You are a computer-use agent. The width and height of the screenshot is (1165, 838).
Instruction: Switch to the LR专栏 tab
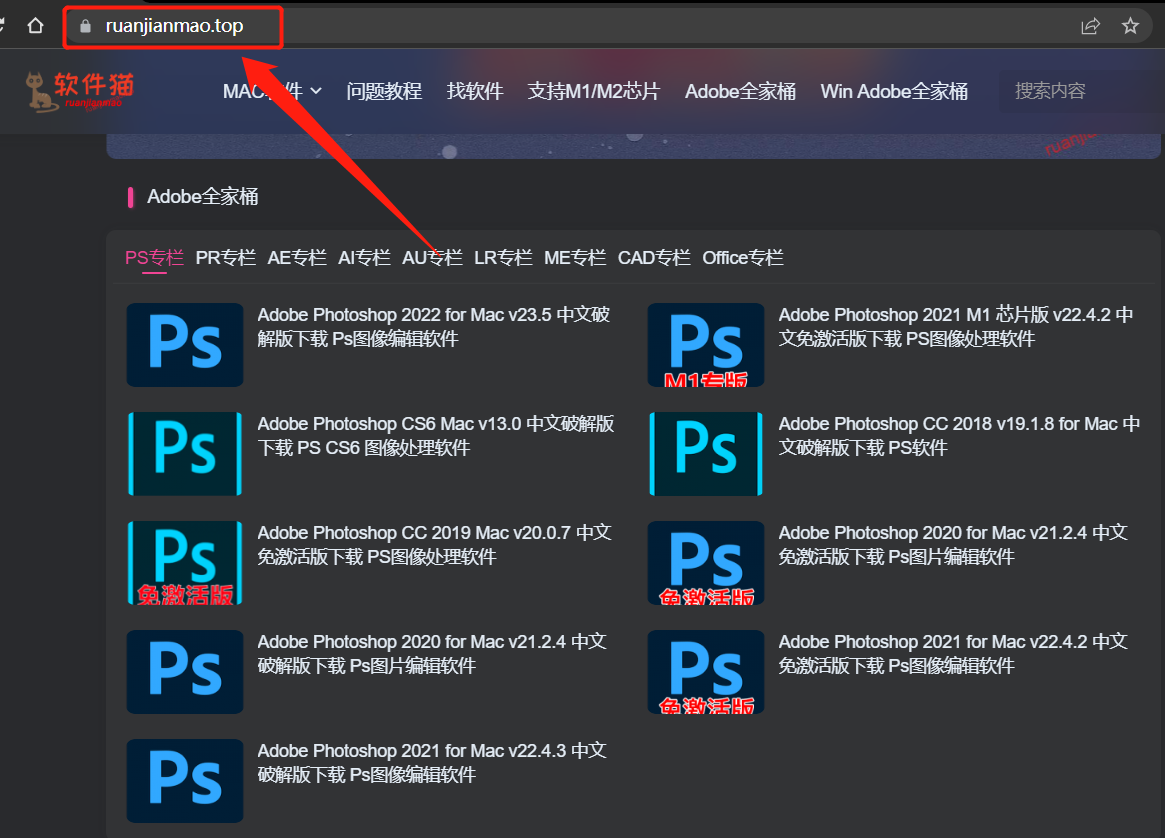coord(503,258)
